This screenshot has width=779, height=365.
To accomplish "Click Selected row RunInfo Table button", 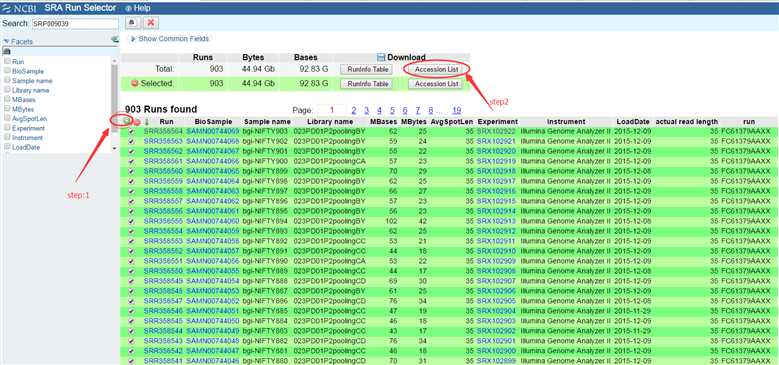I will click(367, 84).
